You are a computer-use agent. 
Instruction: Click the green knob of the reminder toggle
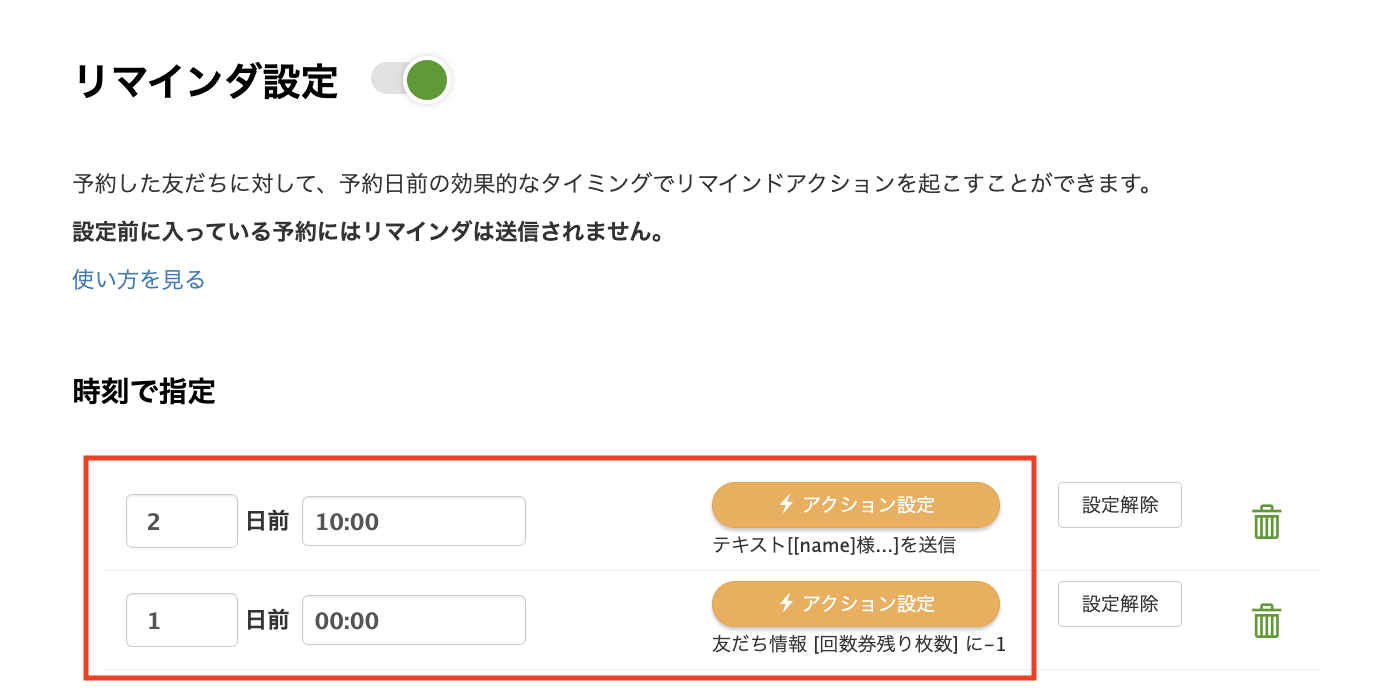point(426,79)
